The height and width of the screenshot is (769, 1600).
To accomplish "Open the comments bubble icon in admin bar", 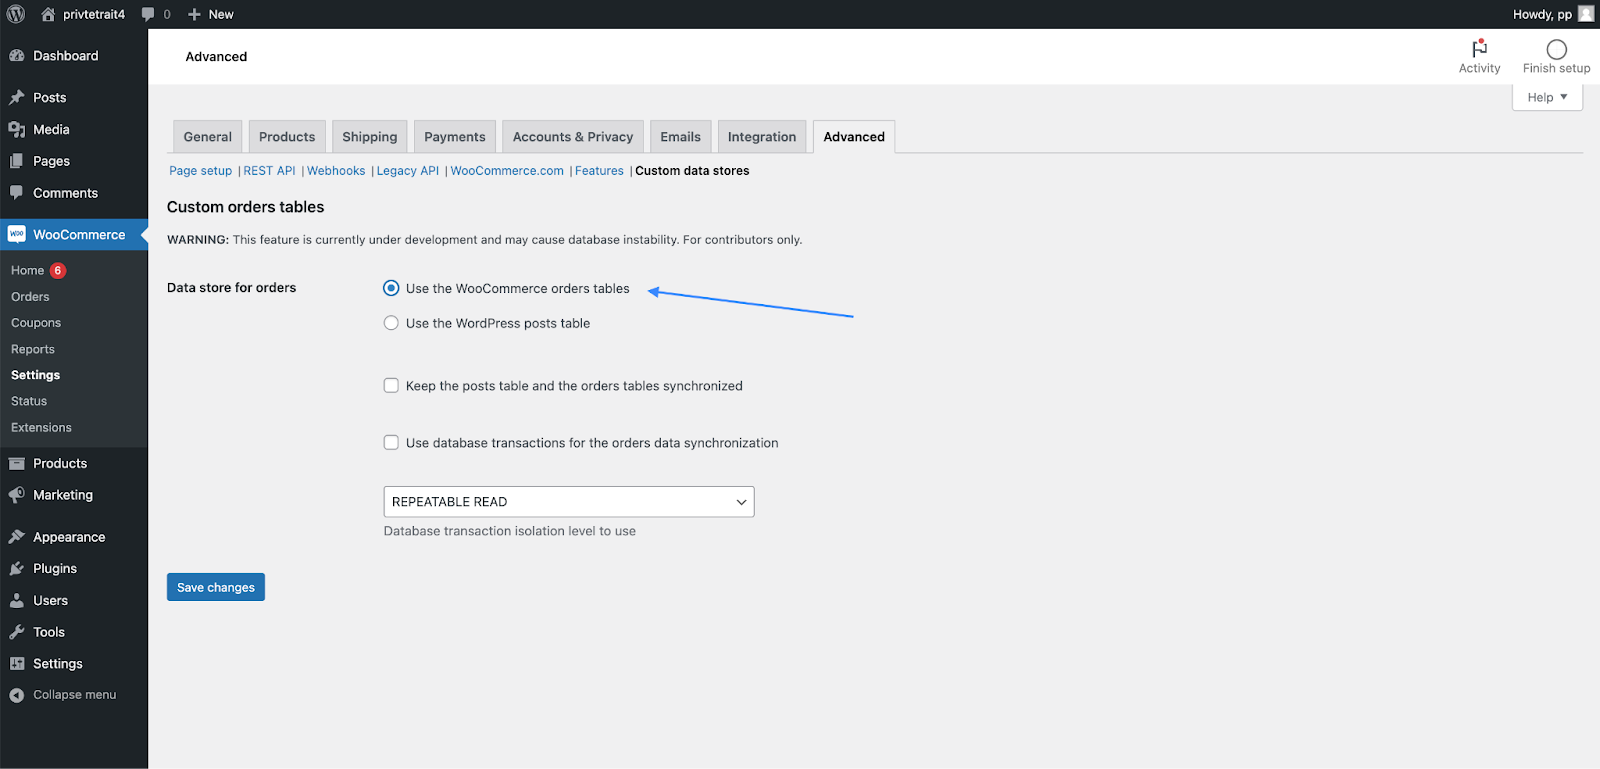I will pos(148,14).
